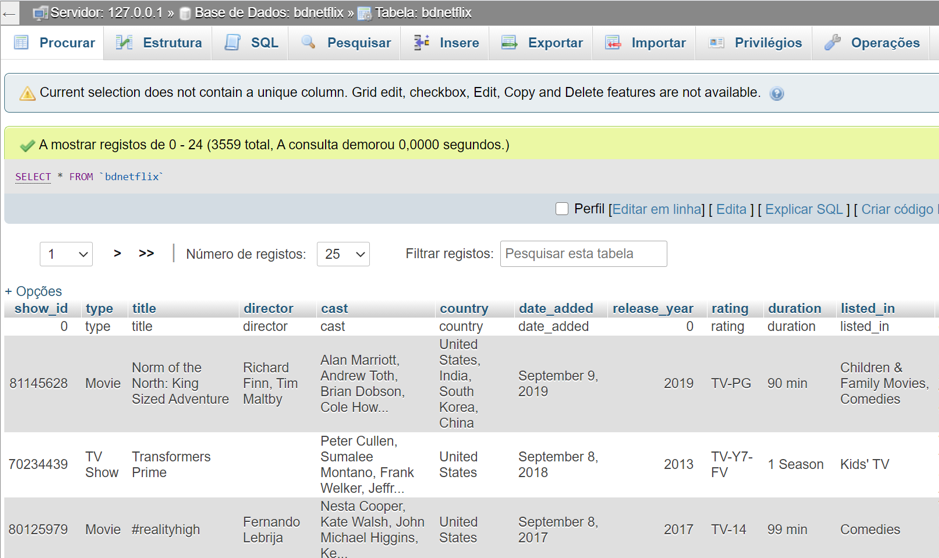Screen dimensions: 939x558
Task: Click the SQL tab icon
Action: (233, 43)
